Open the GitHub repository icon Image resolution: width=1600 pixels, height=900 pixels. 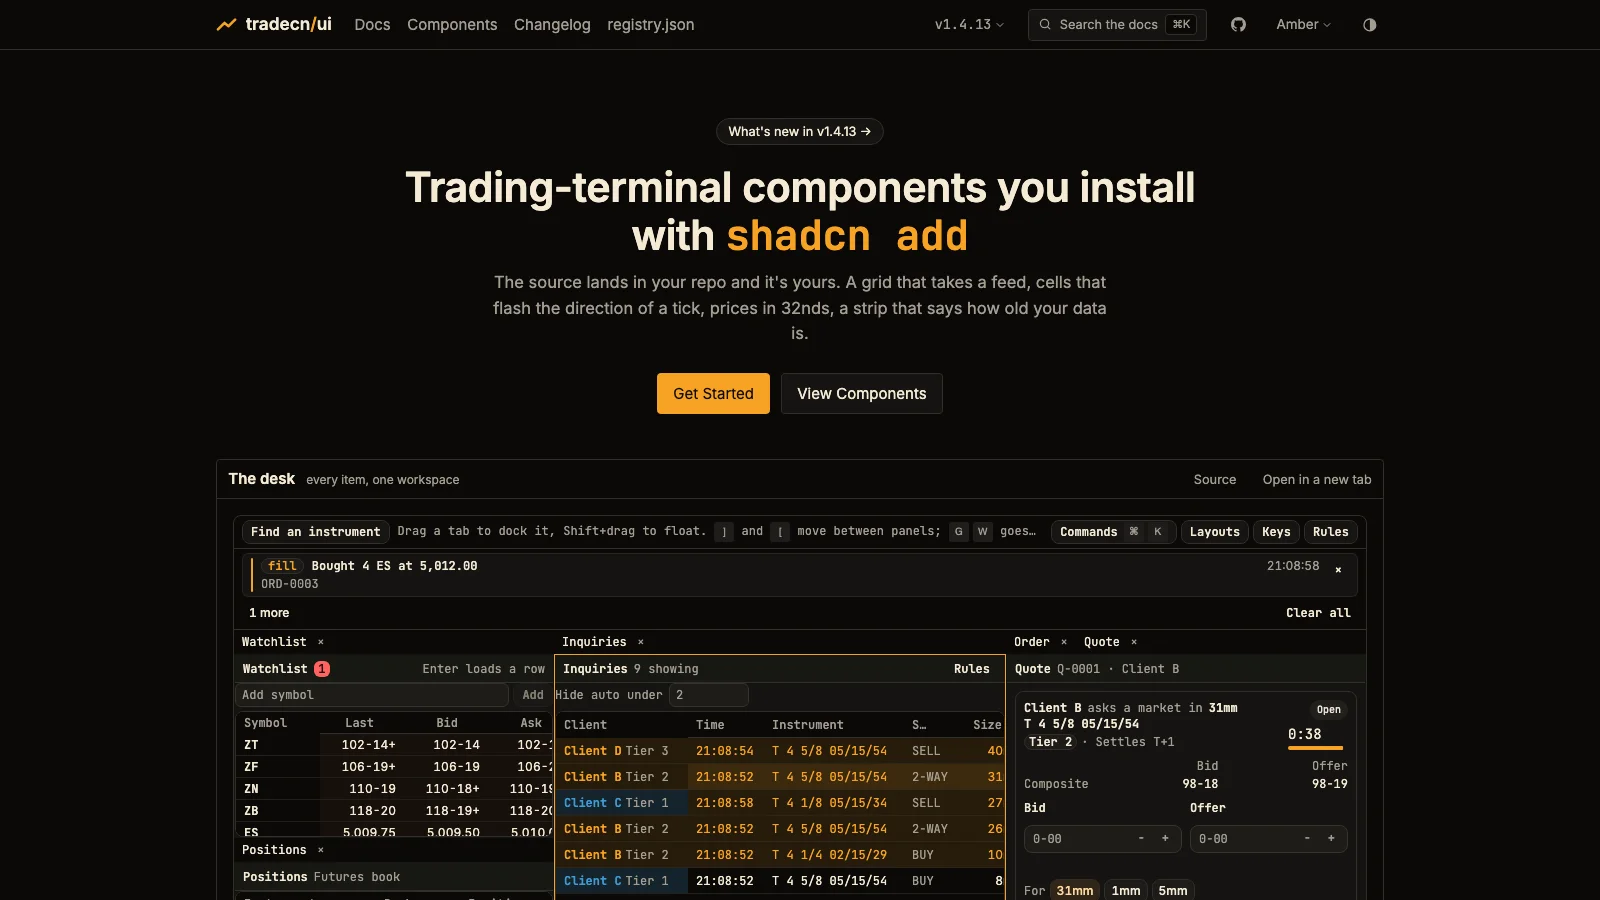point(1238,24)
